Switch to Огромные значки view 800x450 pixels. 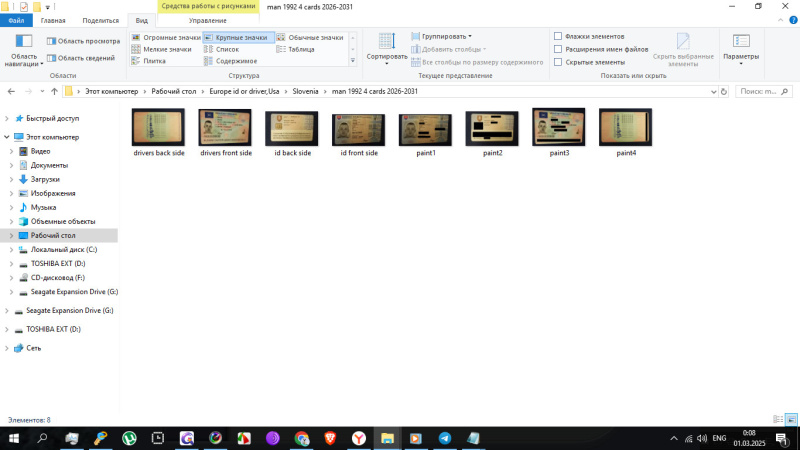click(x=166, y=37)
